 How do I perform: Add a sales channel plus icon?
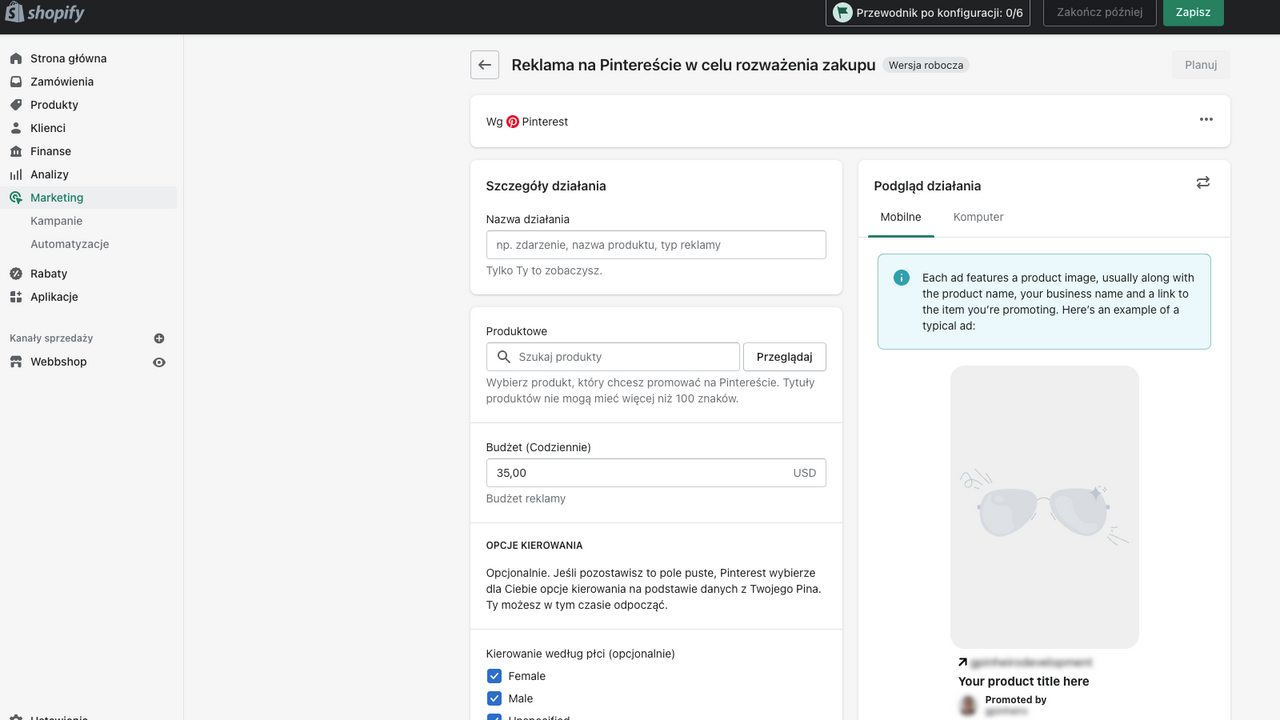point(159,338)
